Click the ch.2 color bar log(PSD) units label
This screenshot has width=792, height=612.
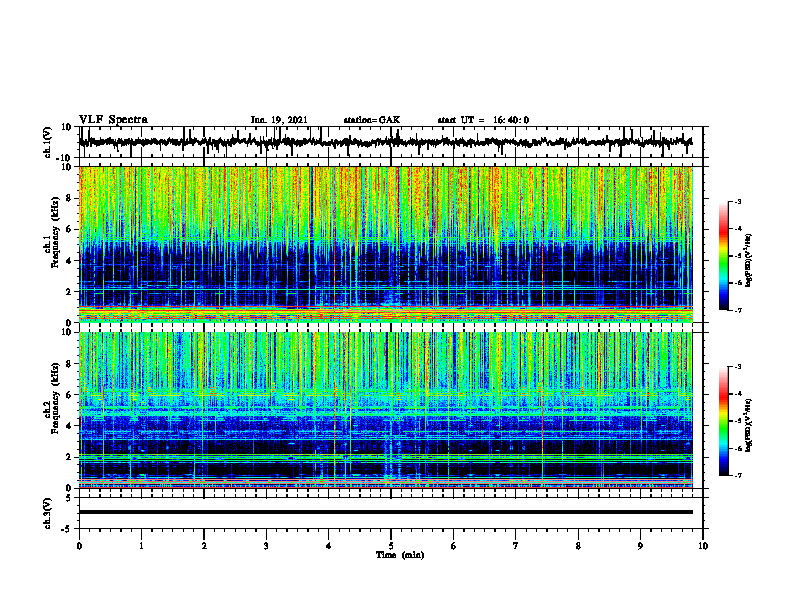point(749,425)
